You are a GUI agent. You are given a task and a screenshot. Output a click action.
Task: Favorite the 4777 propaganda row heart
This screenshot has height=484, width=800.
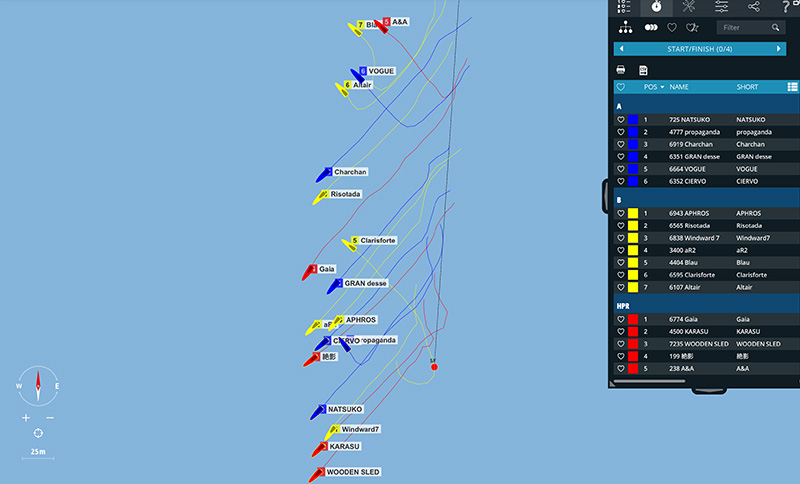(621, 132)
